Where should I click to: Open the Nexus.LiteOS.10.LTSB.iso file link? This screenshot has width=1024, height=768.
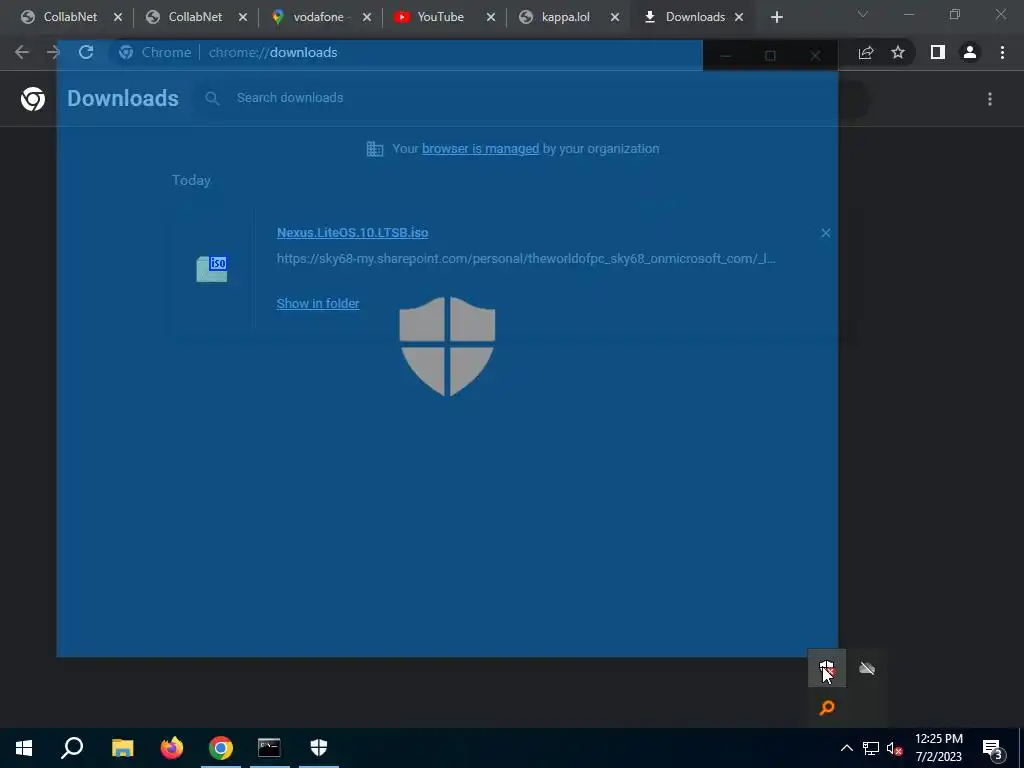click(x=353, y=232)
